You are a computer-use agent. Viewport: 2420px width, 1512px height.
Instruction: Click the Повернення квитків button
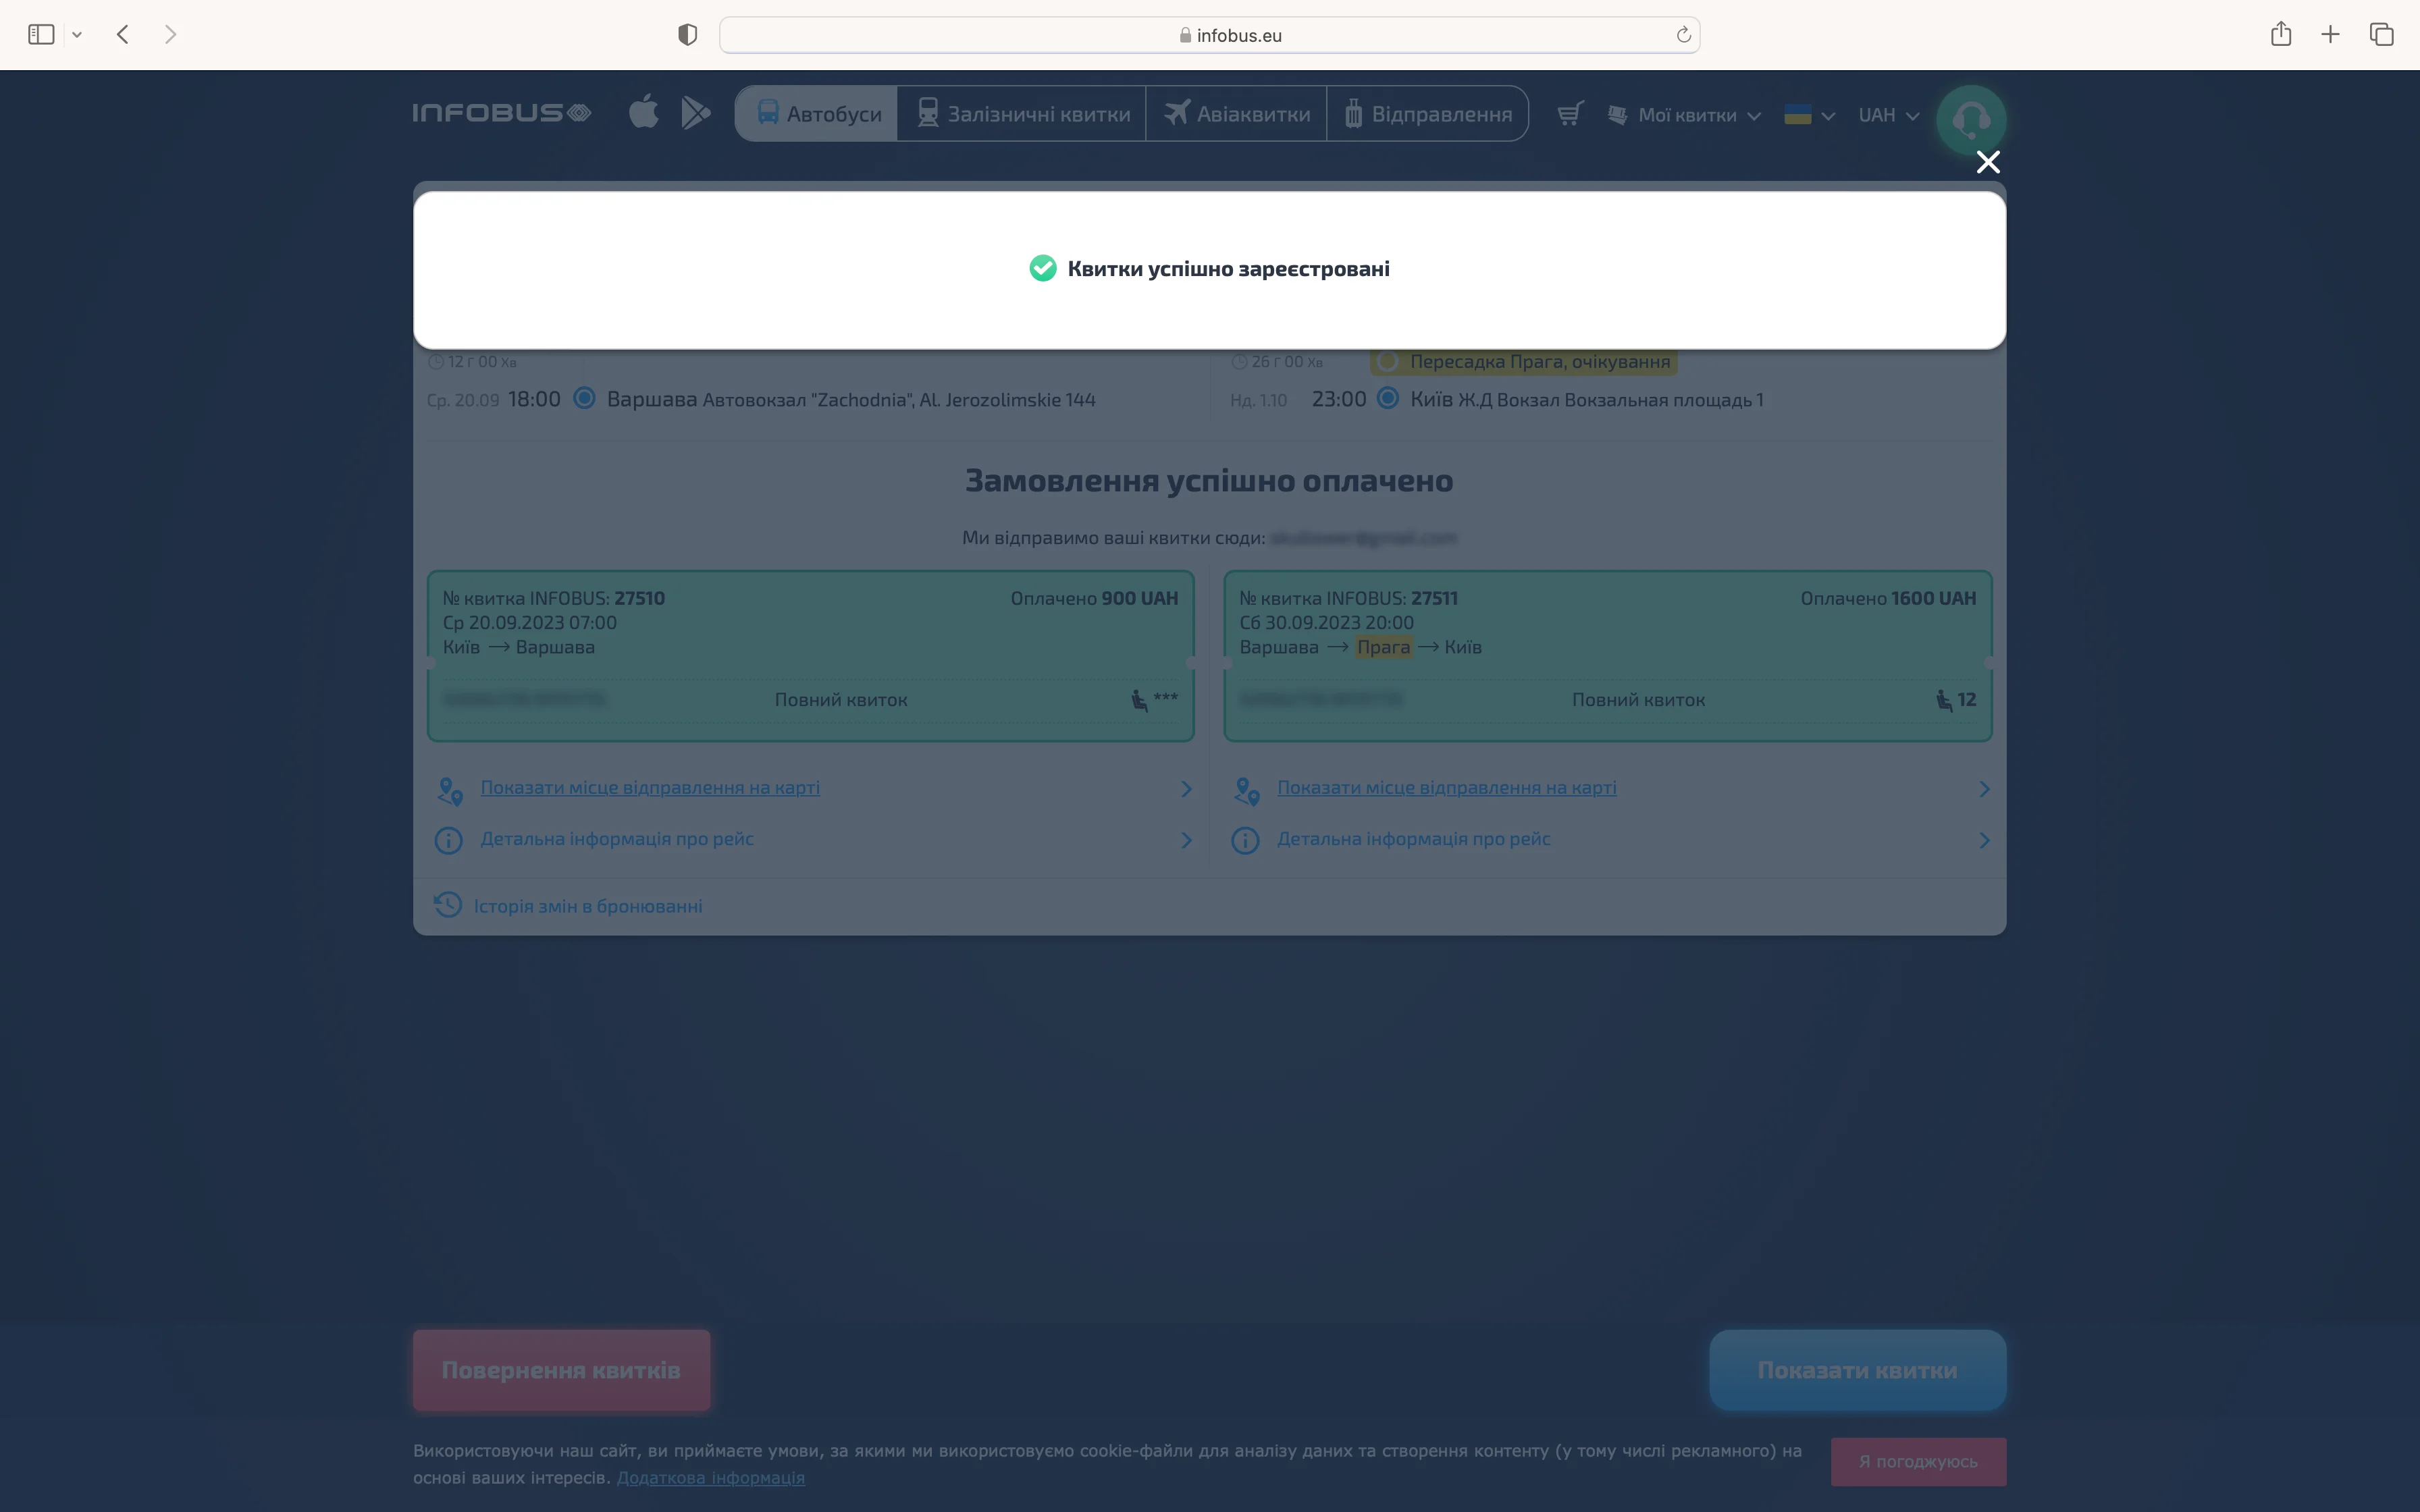pyautogui.click(x=561, y=1369)
